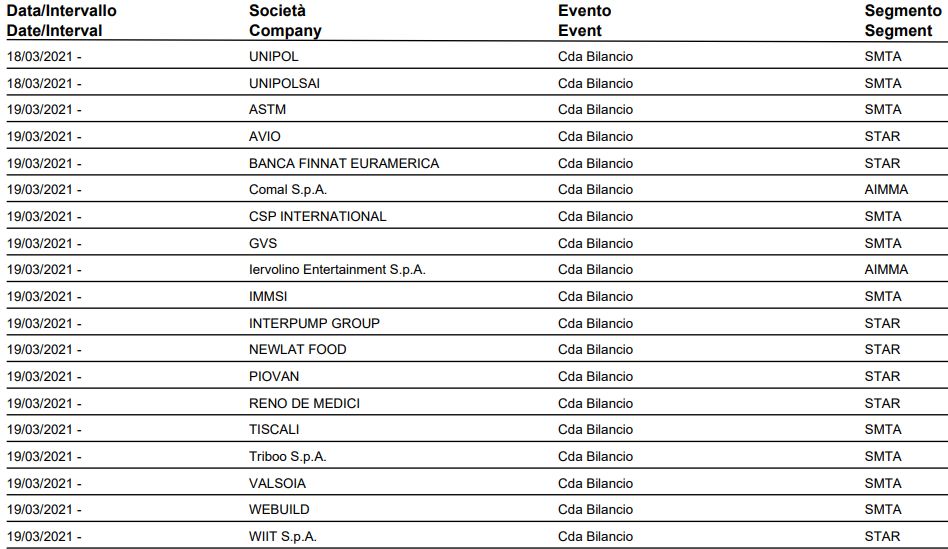This screenshot has width=948, height=549.
Task: Click the Comal S.p.A. entry
Action: point(287,190)
